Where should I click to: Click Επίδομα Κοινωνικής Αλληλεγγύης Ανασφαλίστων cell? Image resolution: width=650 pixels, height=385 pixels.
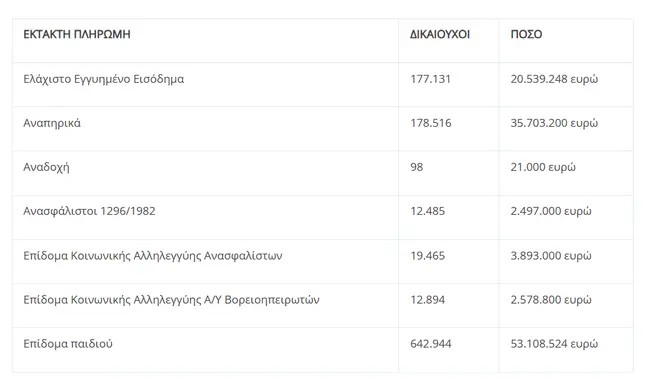(x=153, y=256)
